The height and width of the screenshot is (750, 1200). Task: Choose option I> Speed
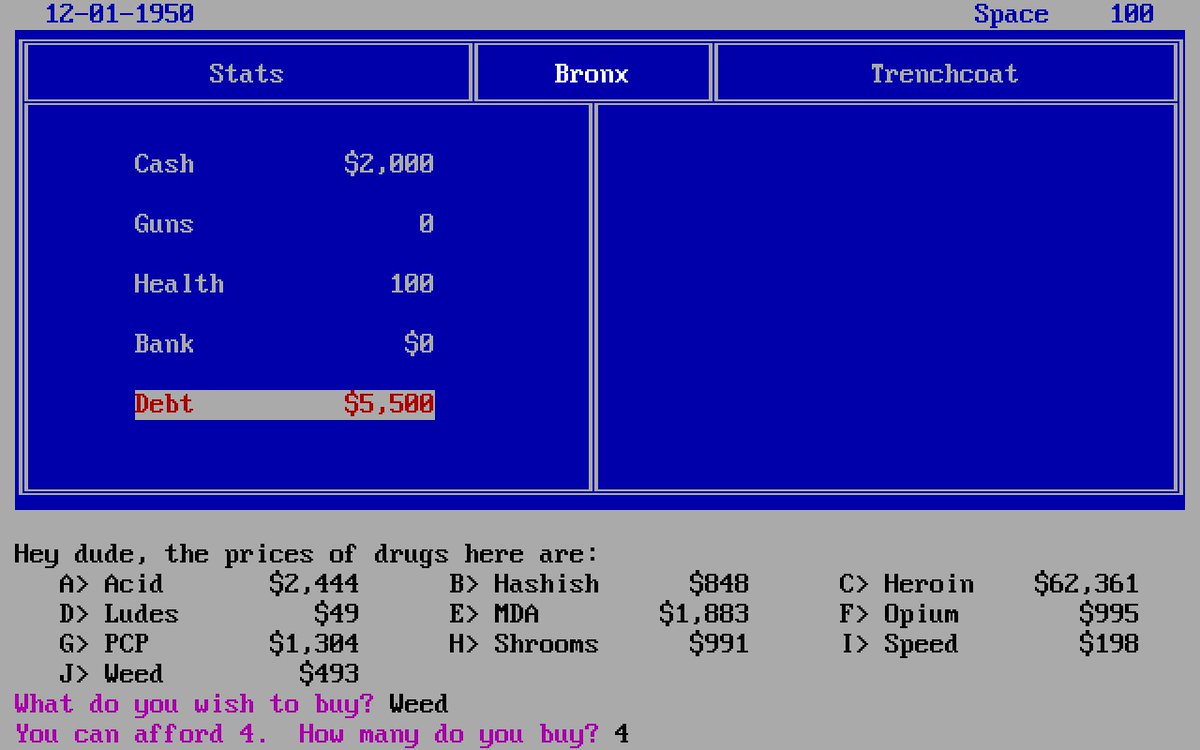click(899, 644)
